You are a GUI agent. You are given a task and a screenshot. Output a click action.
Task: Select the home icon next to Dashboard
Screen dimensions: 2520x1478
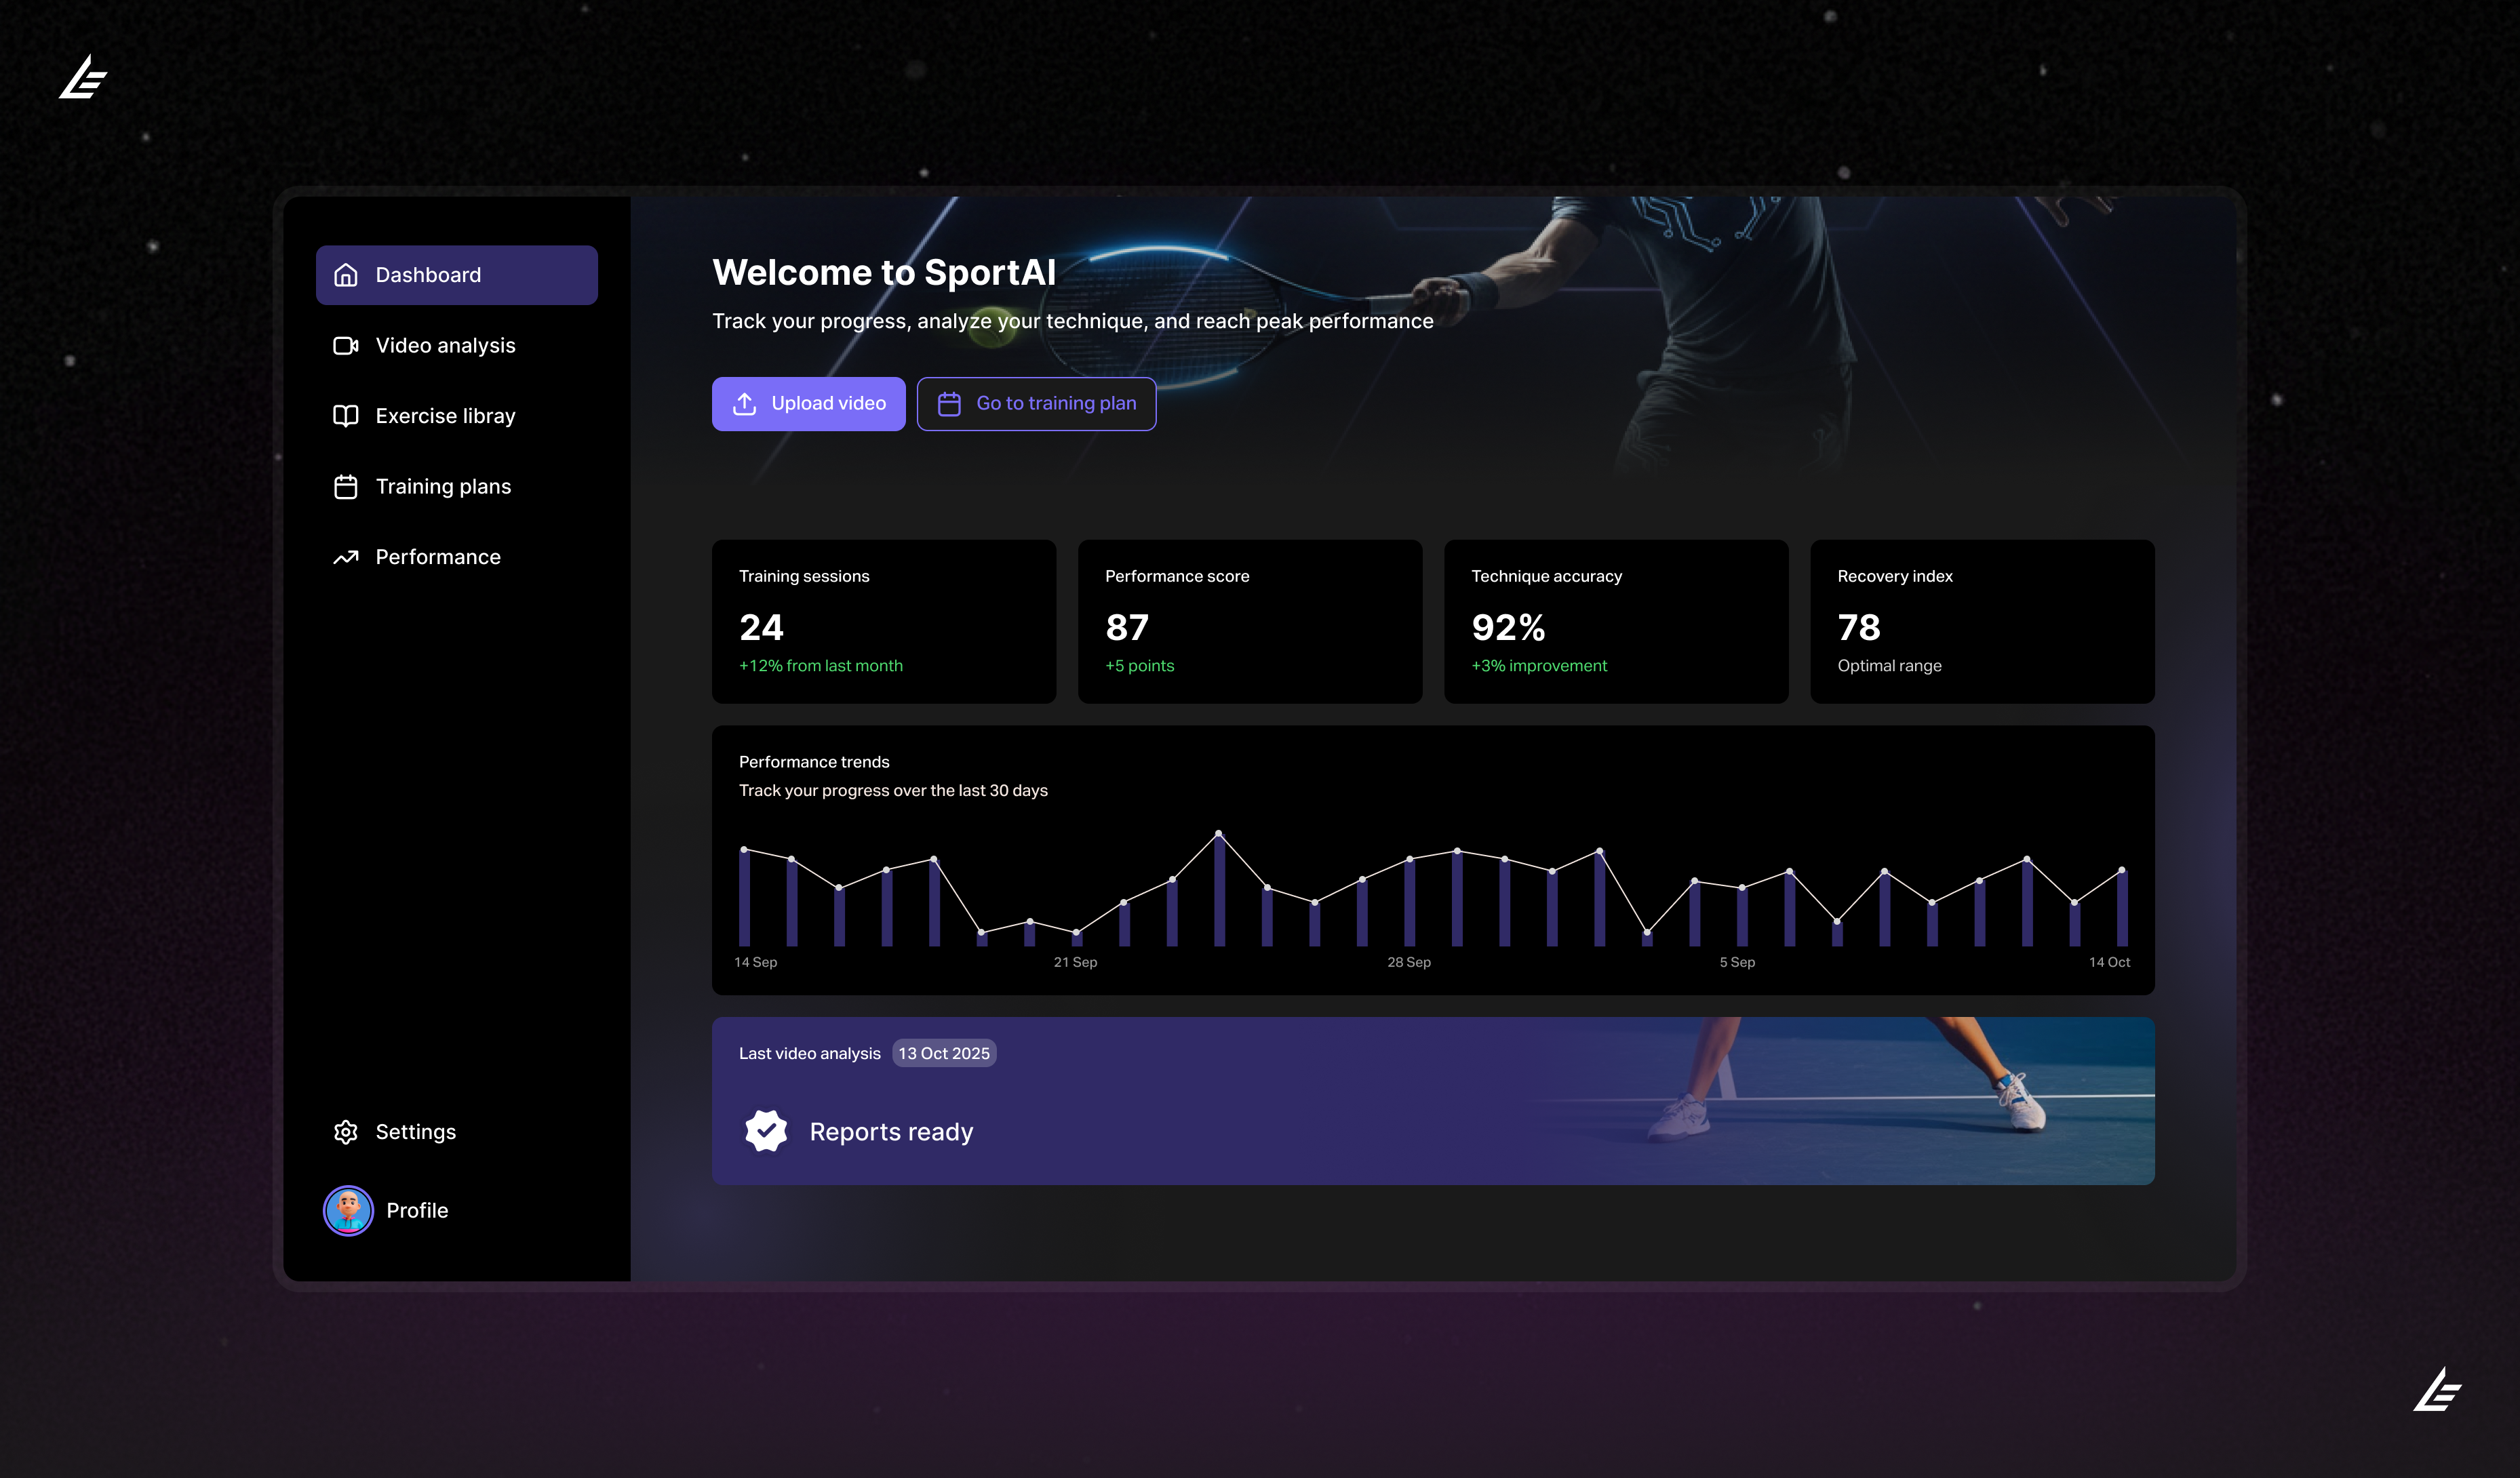point(345,274)
